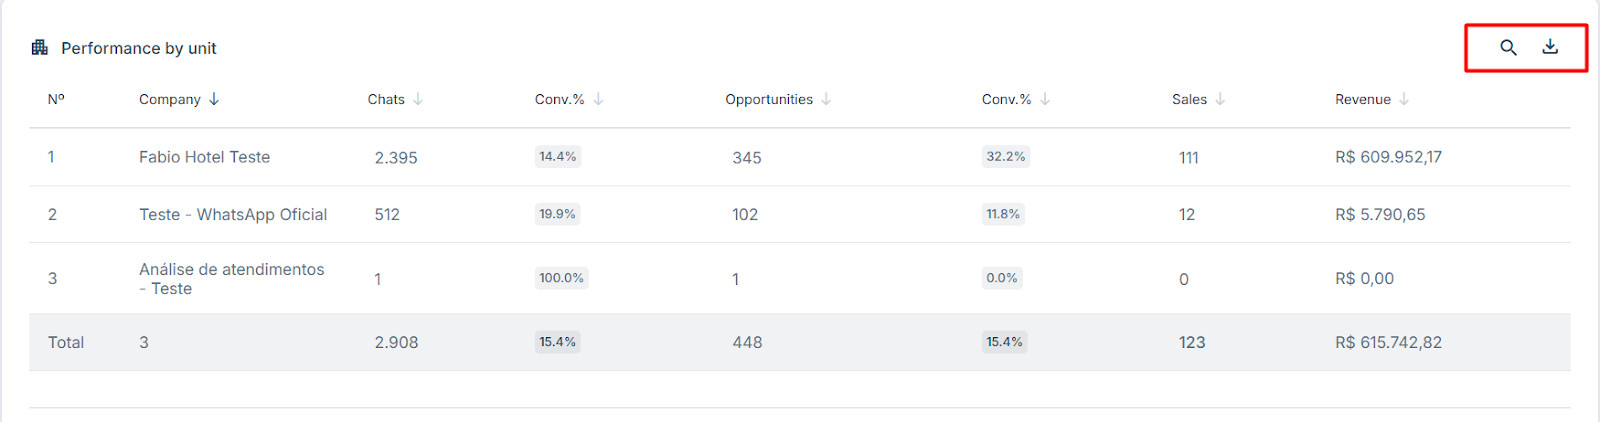Click the first Conv.% sort arrow
The height and width of the screenshot is (422, 1600).
598,99
